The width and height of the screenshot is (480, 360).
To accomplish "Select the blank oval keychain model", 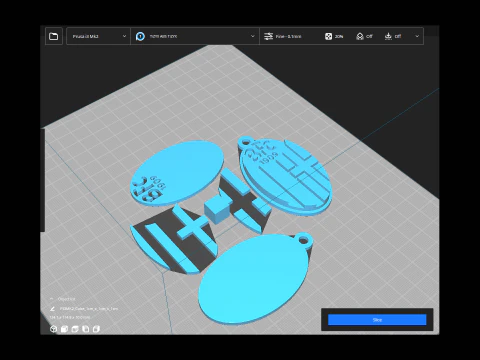I will point(255,279).
